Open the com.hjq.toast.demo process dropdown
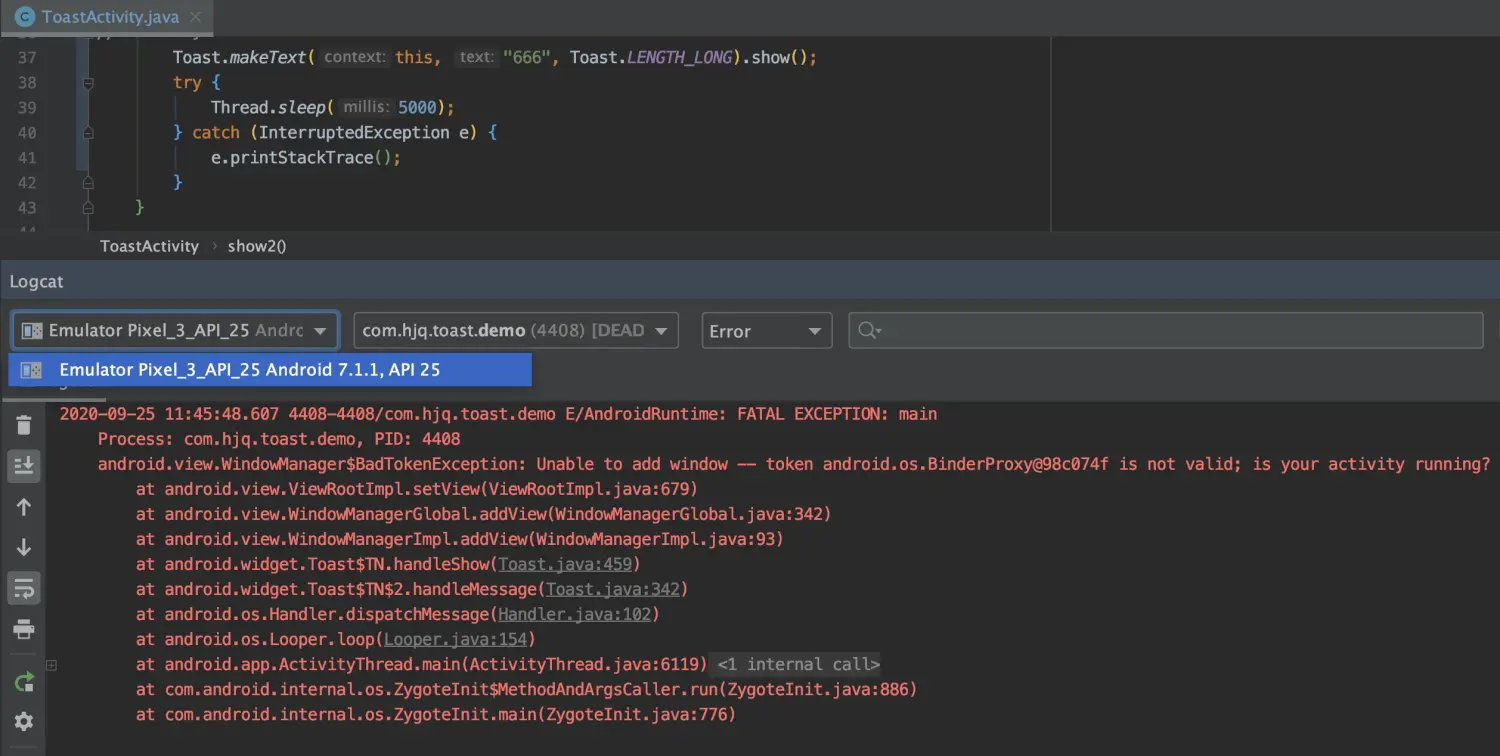The width and height of the screenshot is (1500, 756). point(516,331)
